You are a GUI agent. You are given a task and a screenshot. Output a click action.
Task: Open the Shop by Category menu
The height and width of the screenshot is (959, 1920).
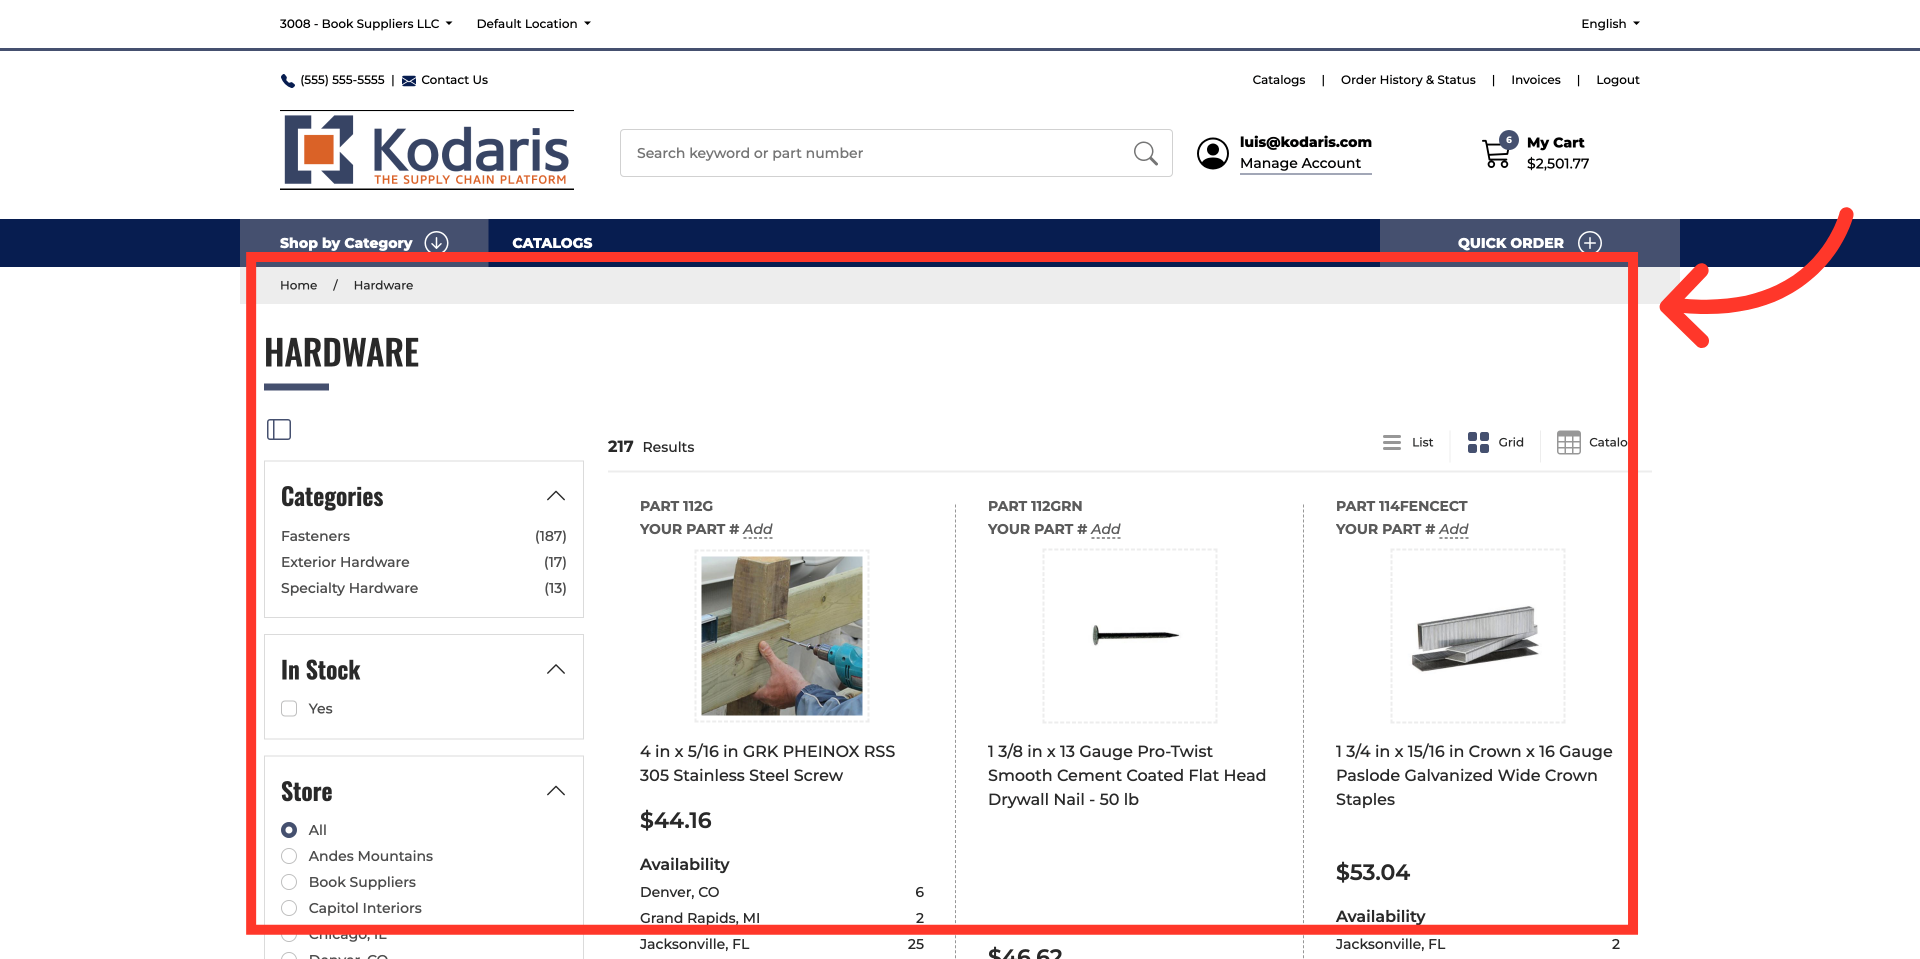point(364,243)
